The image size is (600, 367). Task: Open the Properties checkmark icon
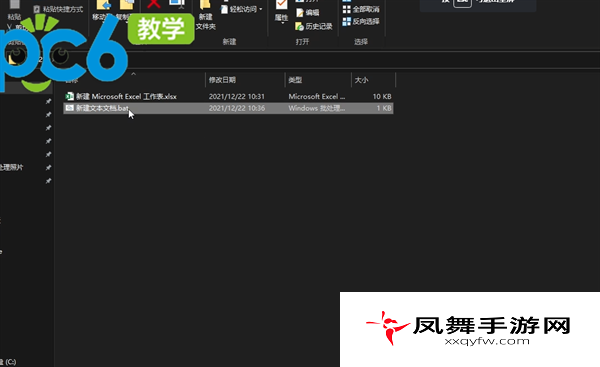[x=281, y=5]
